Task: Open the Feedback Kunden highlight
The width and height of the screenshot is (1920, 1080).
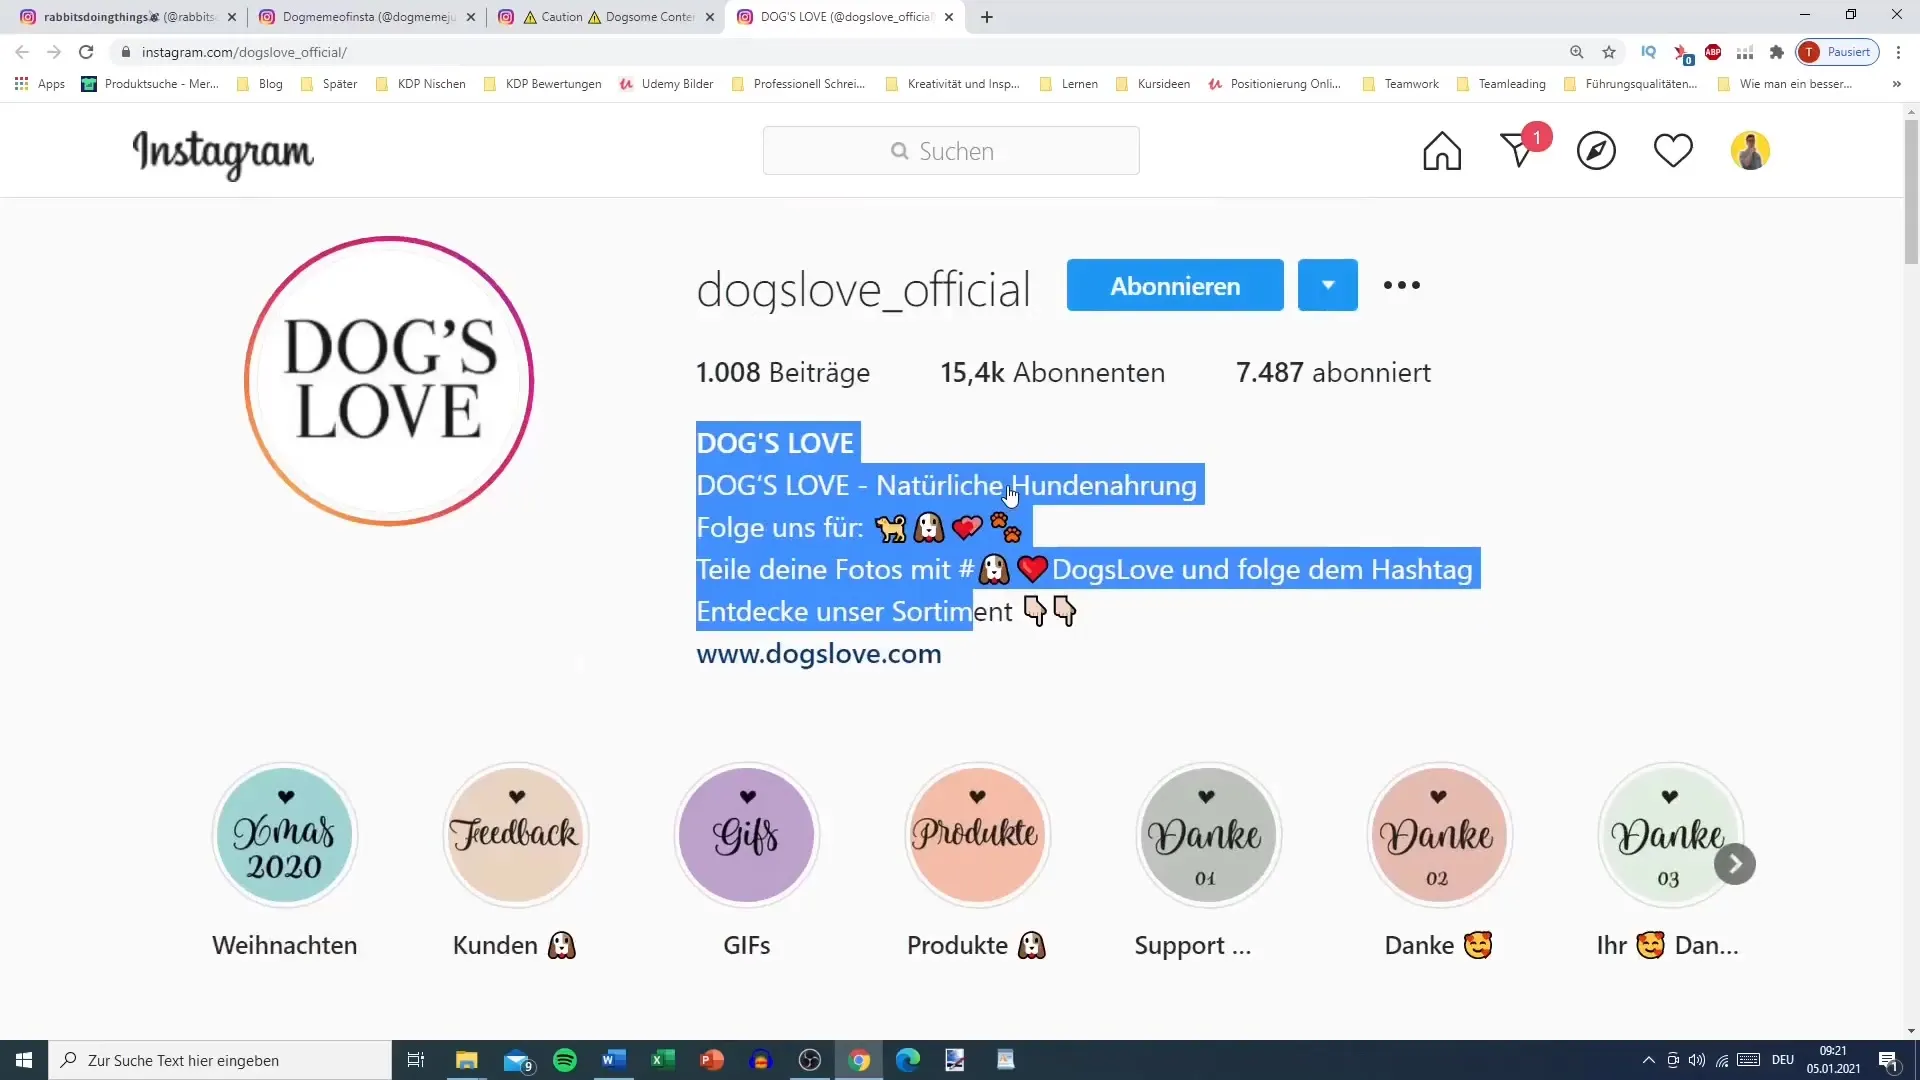Action: coord(516,835)
